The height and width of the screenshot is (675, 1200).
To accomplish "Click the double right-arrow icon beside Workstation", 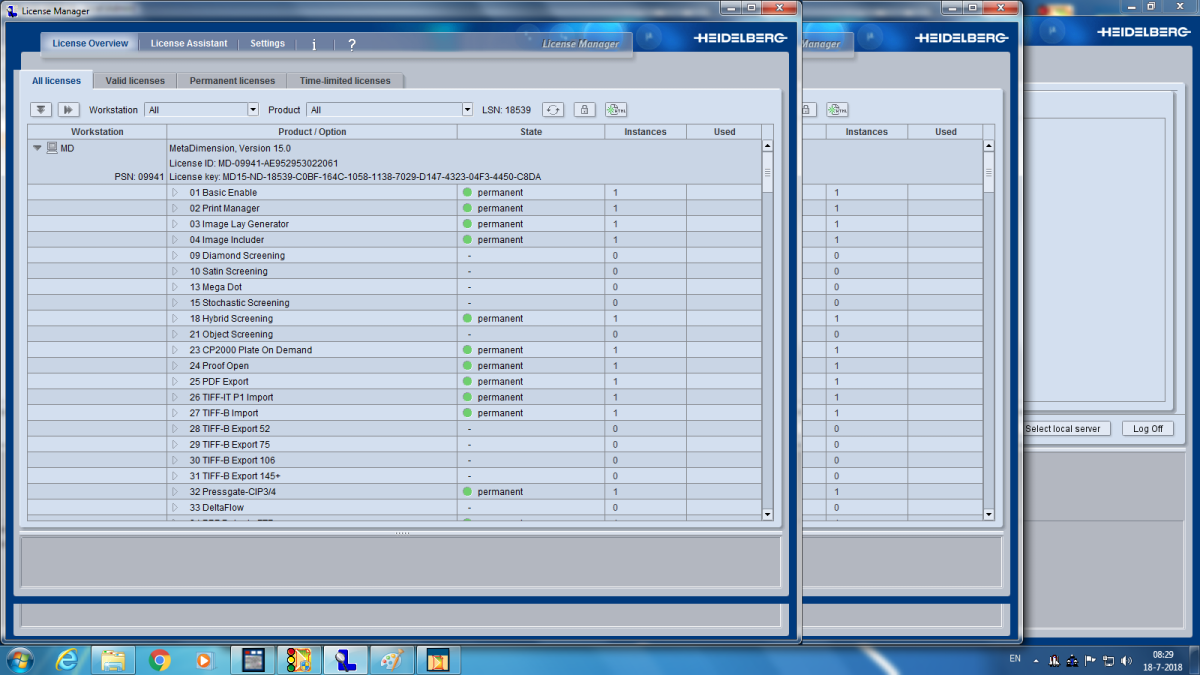I will (68, 110).
